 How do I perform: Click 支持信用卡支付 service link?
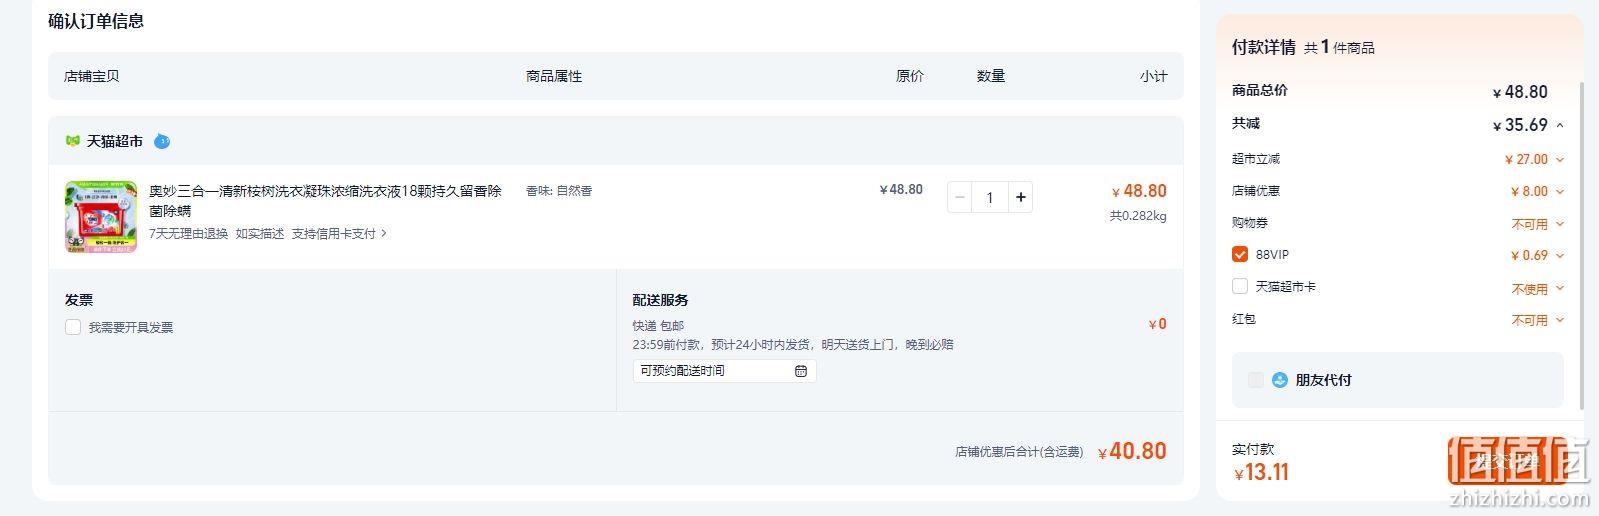(x=333, y=234)
